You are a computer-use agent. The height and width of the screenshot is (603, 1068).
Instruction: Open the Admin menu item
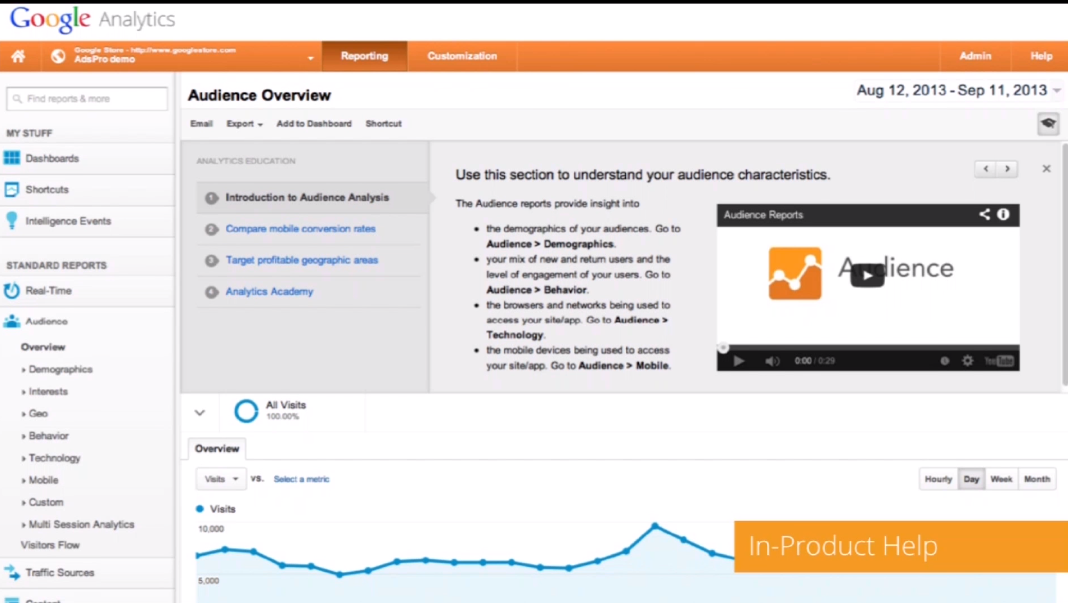tap(975, 56)
